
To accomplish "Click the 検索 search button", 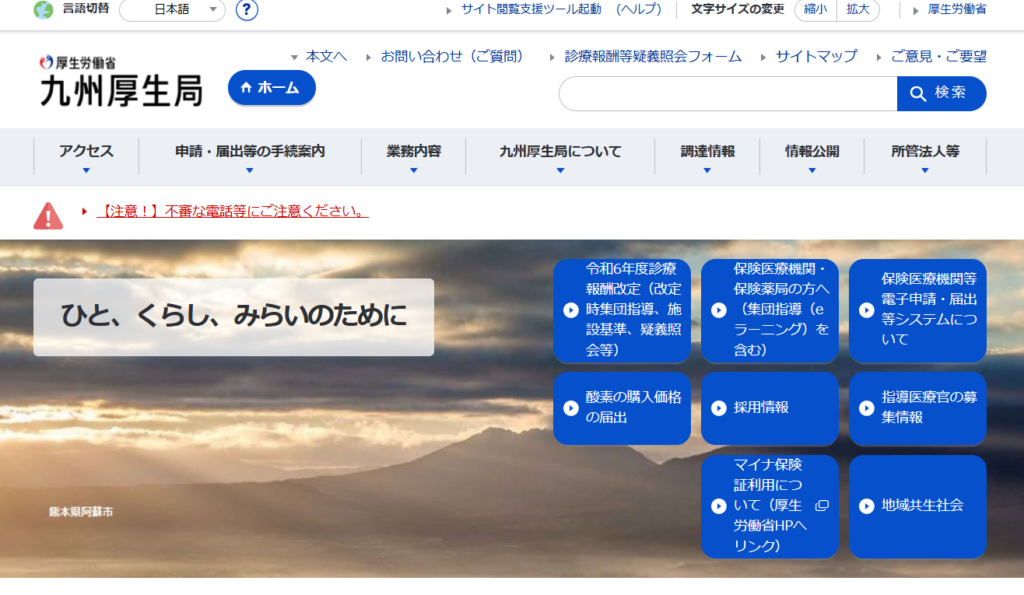I will click(x=942, y=93).
